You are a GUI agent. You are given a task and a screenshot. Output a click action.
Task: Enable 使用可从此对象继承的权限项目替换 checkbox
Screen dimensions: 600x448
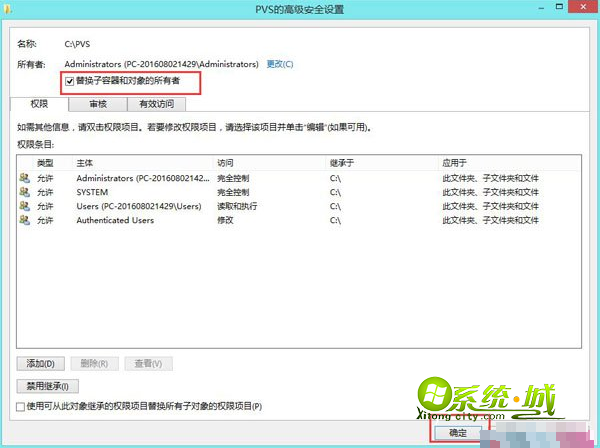pos(21,407)
